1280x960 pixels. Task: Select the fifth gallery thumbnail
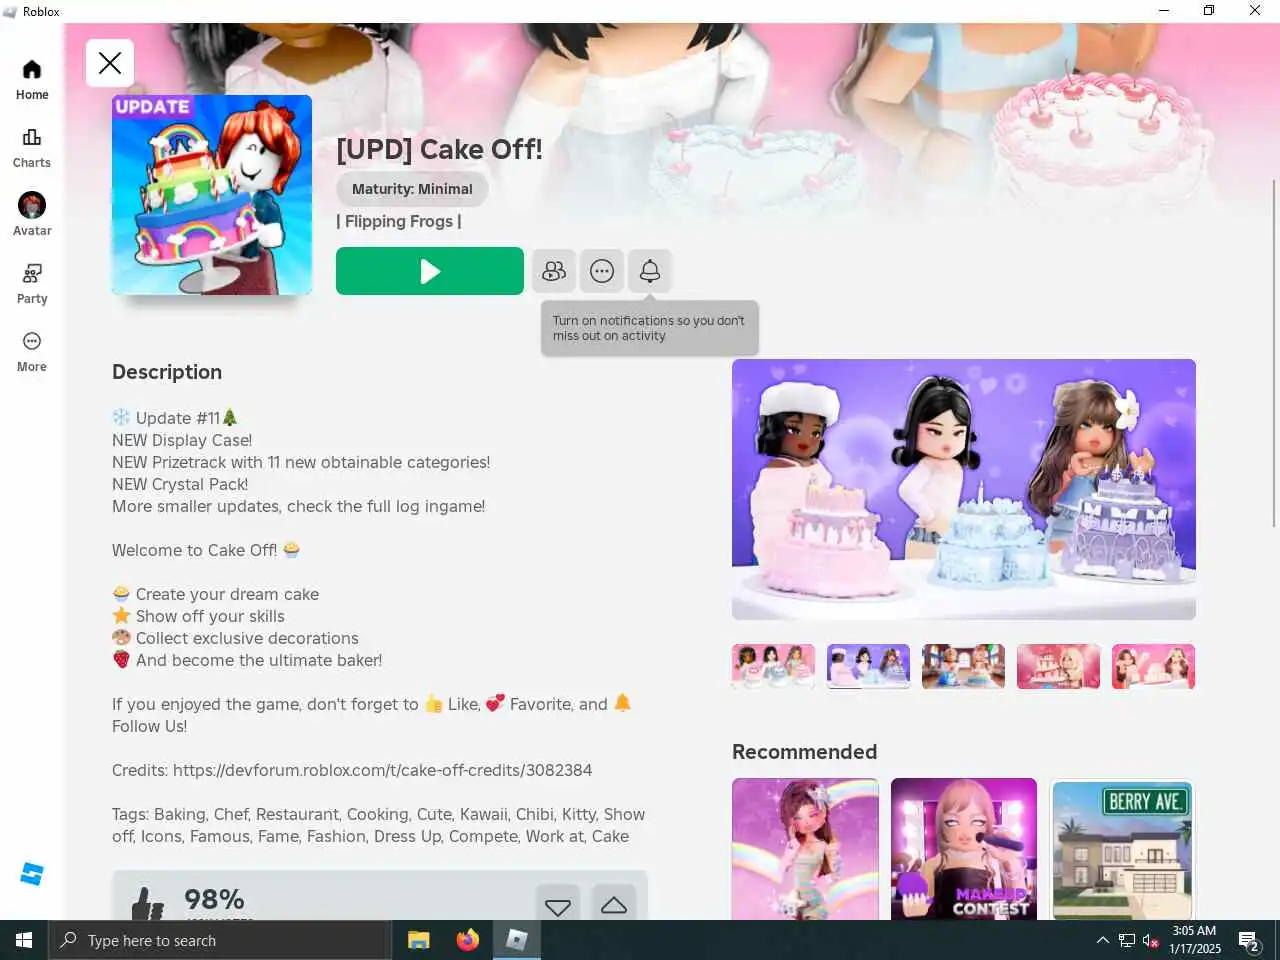pos(1154,666)
